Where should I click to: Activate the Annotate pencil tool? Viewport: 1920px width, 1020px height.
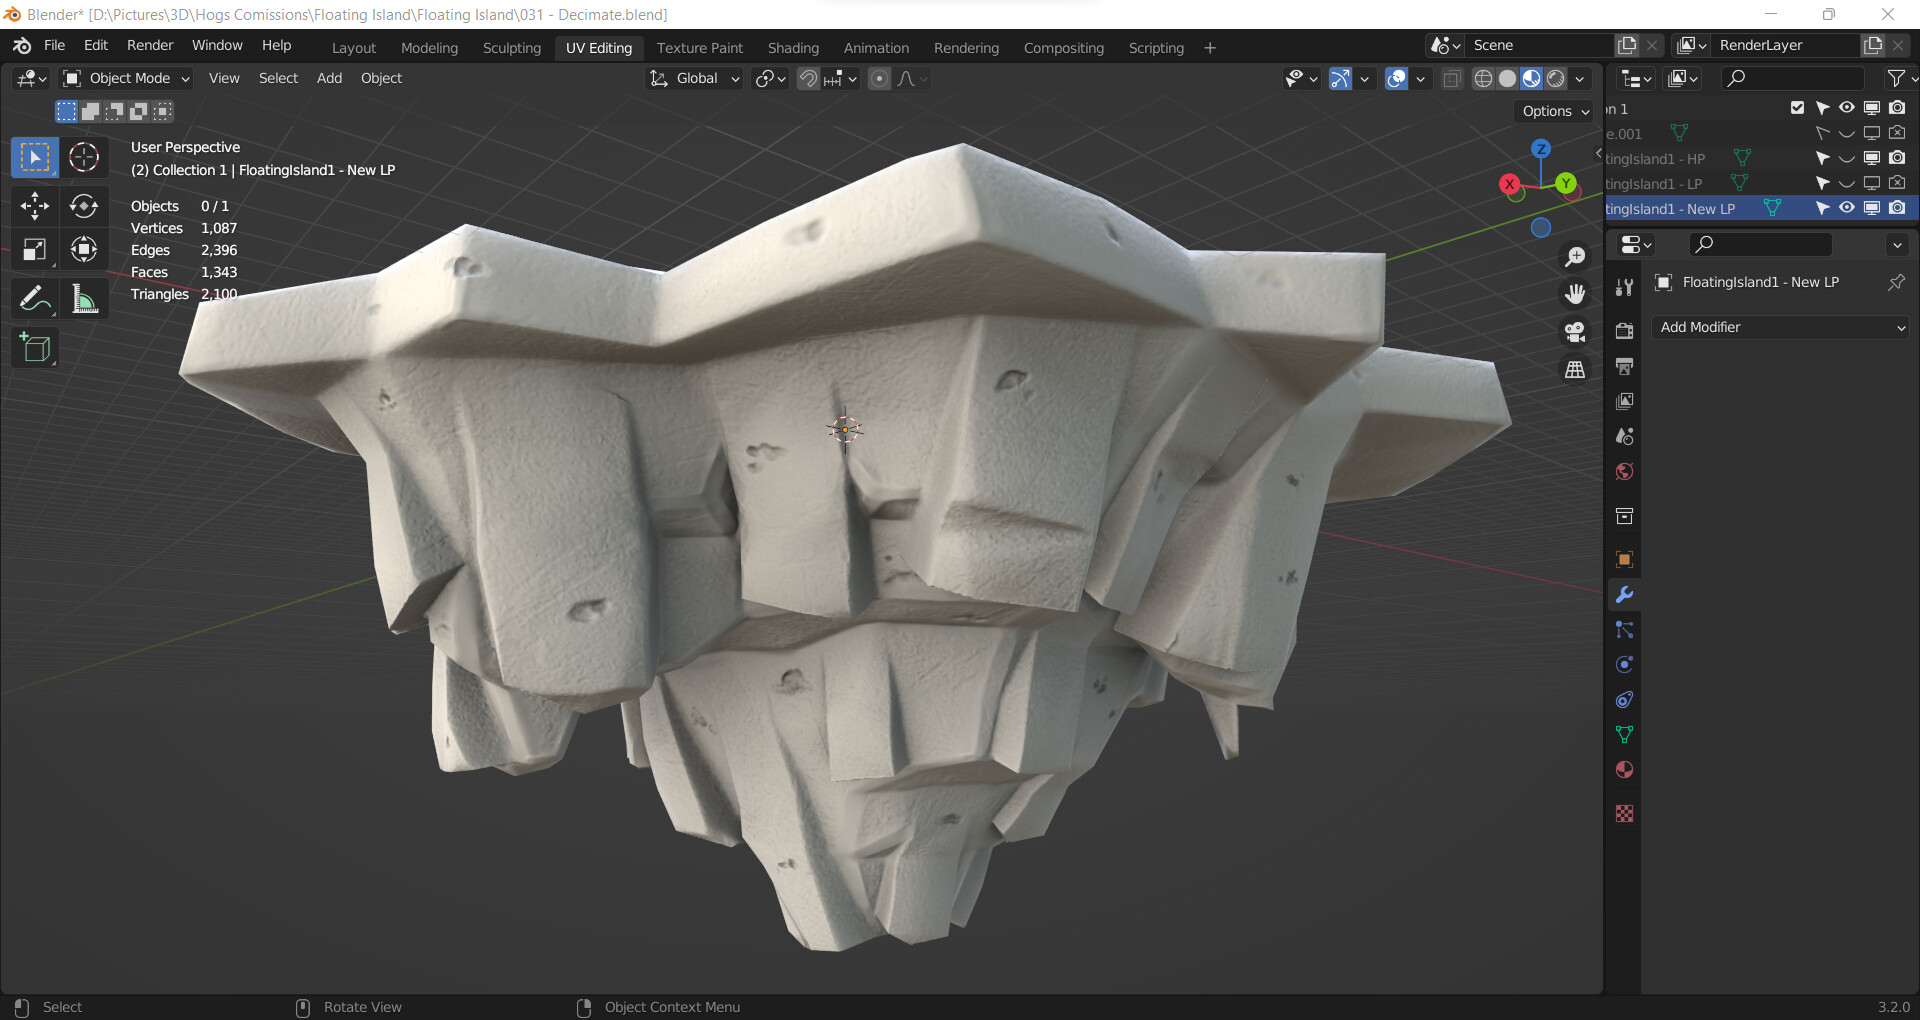coord(34,299)
